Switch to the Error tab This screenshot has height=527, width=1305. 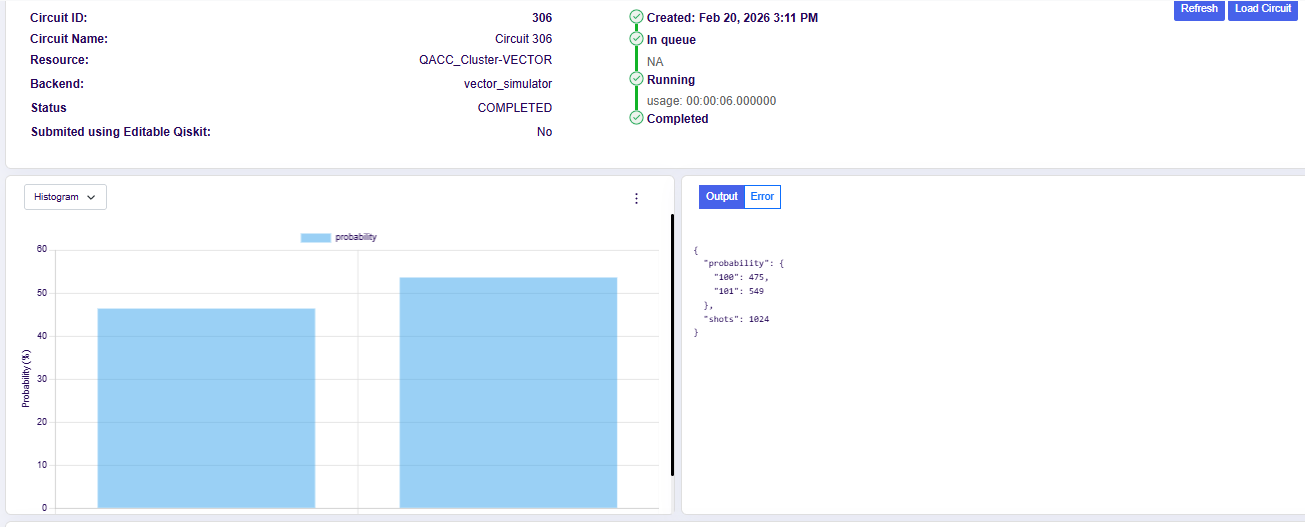coord(762,197)
